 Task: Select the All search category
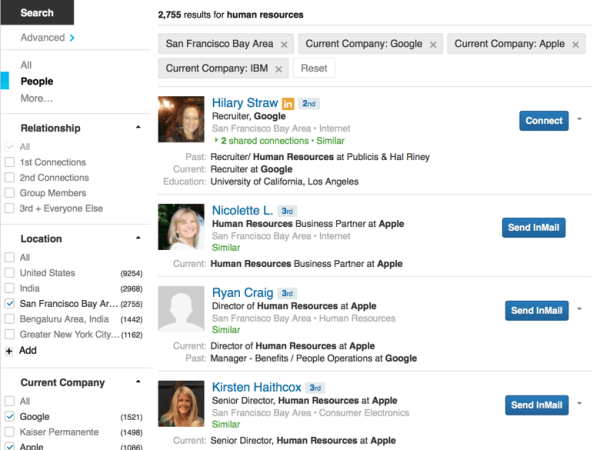26,65
